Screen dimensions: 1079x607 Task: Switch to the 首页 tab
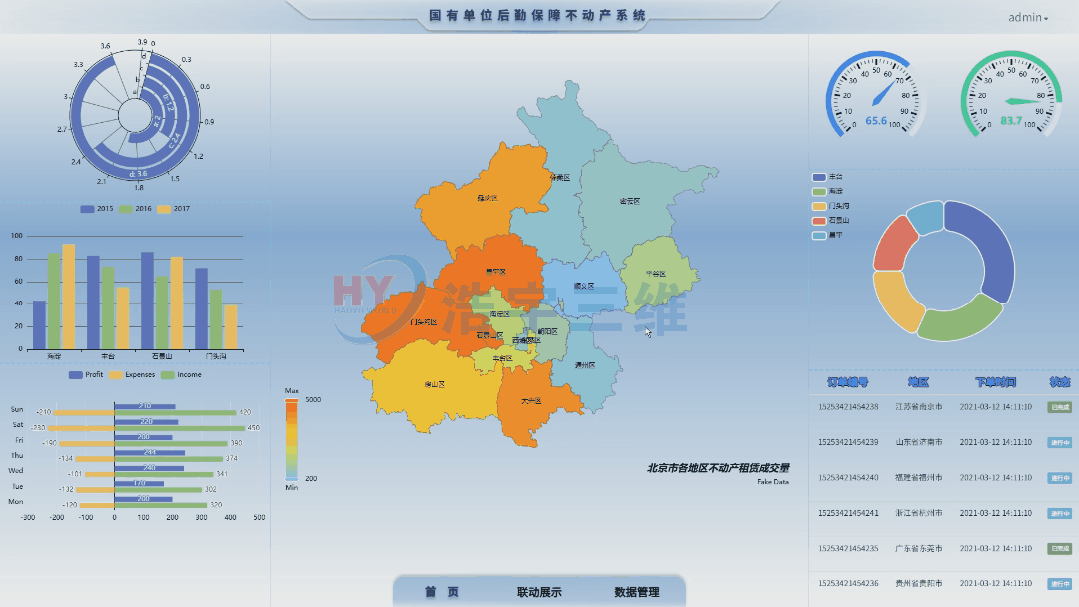tap(442, 592)
